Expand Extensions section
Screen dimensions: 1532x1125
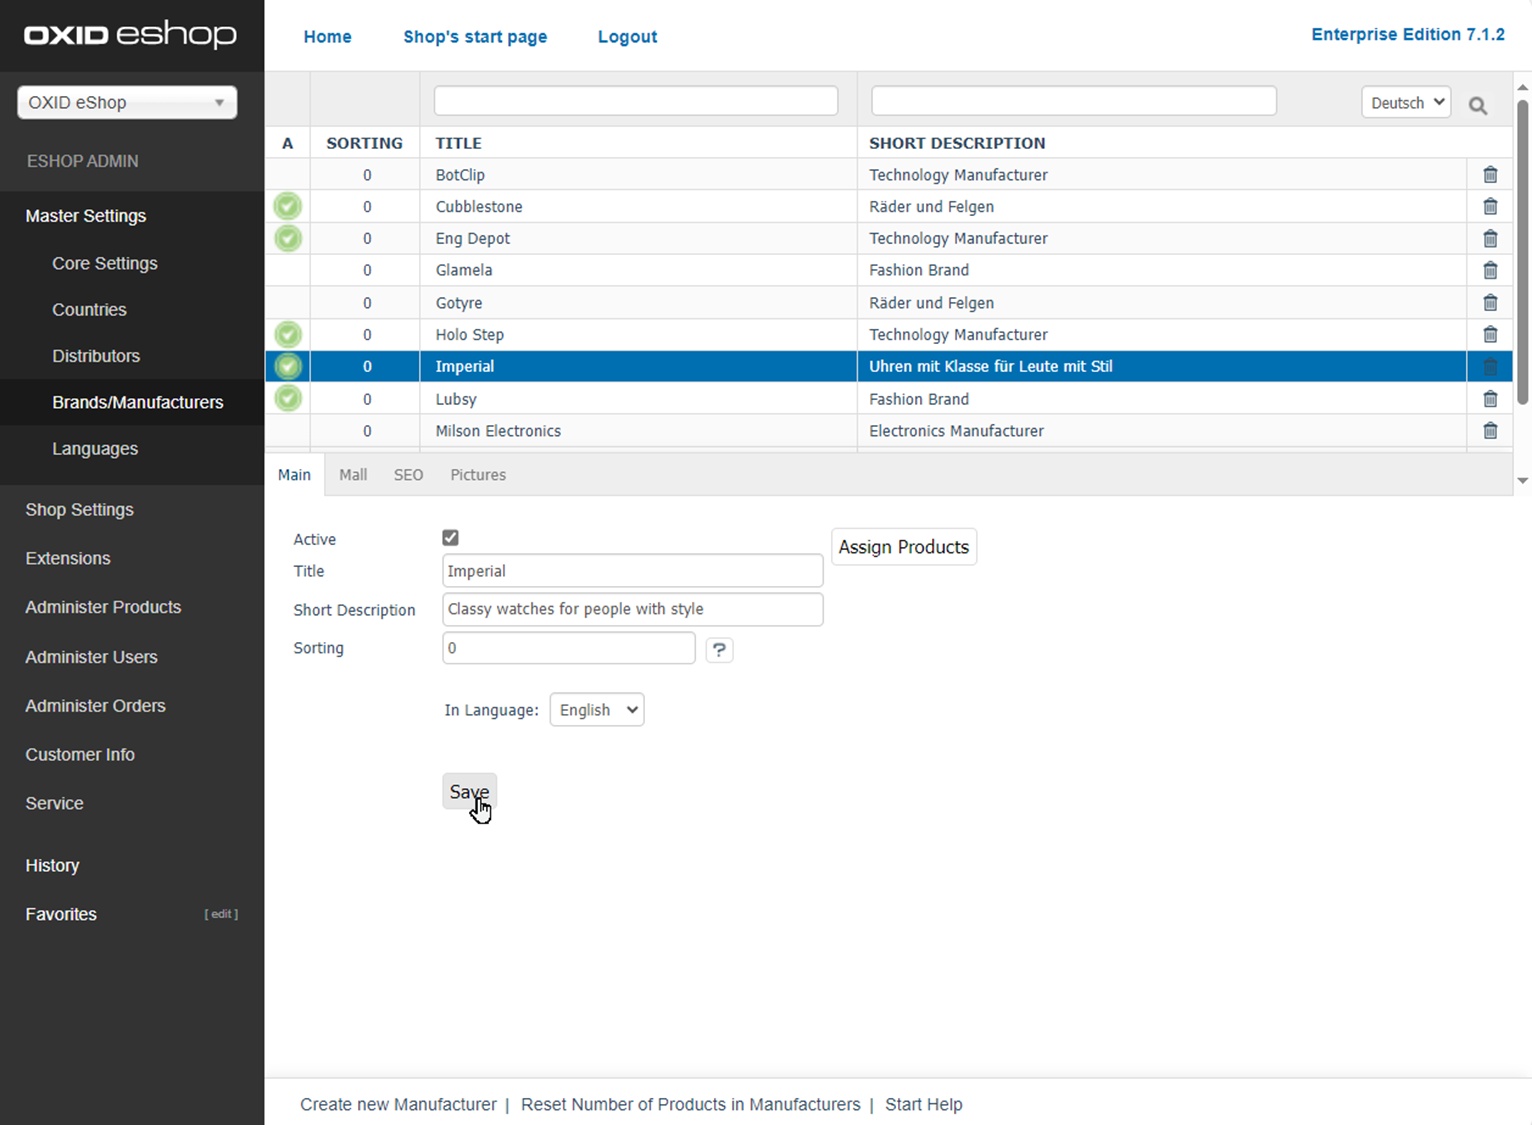[68, 559]
